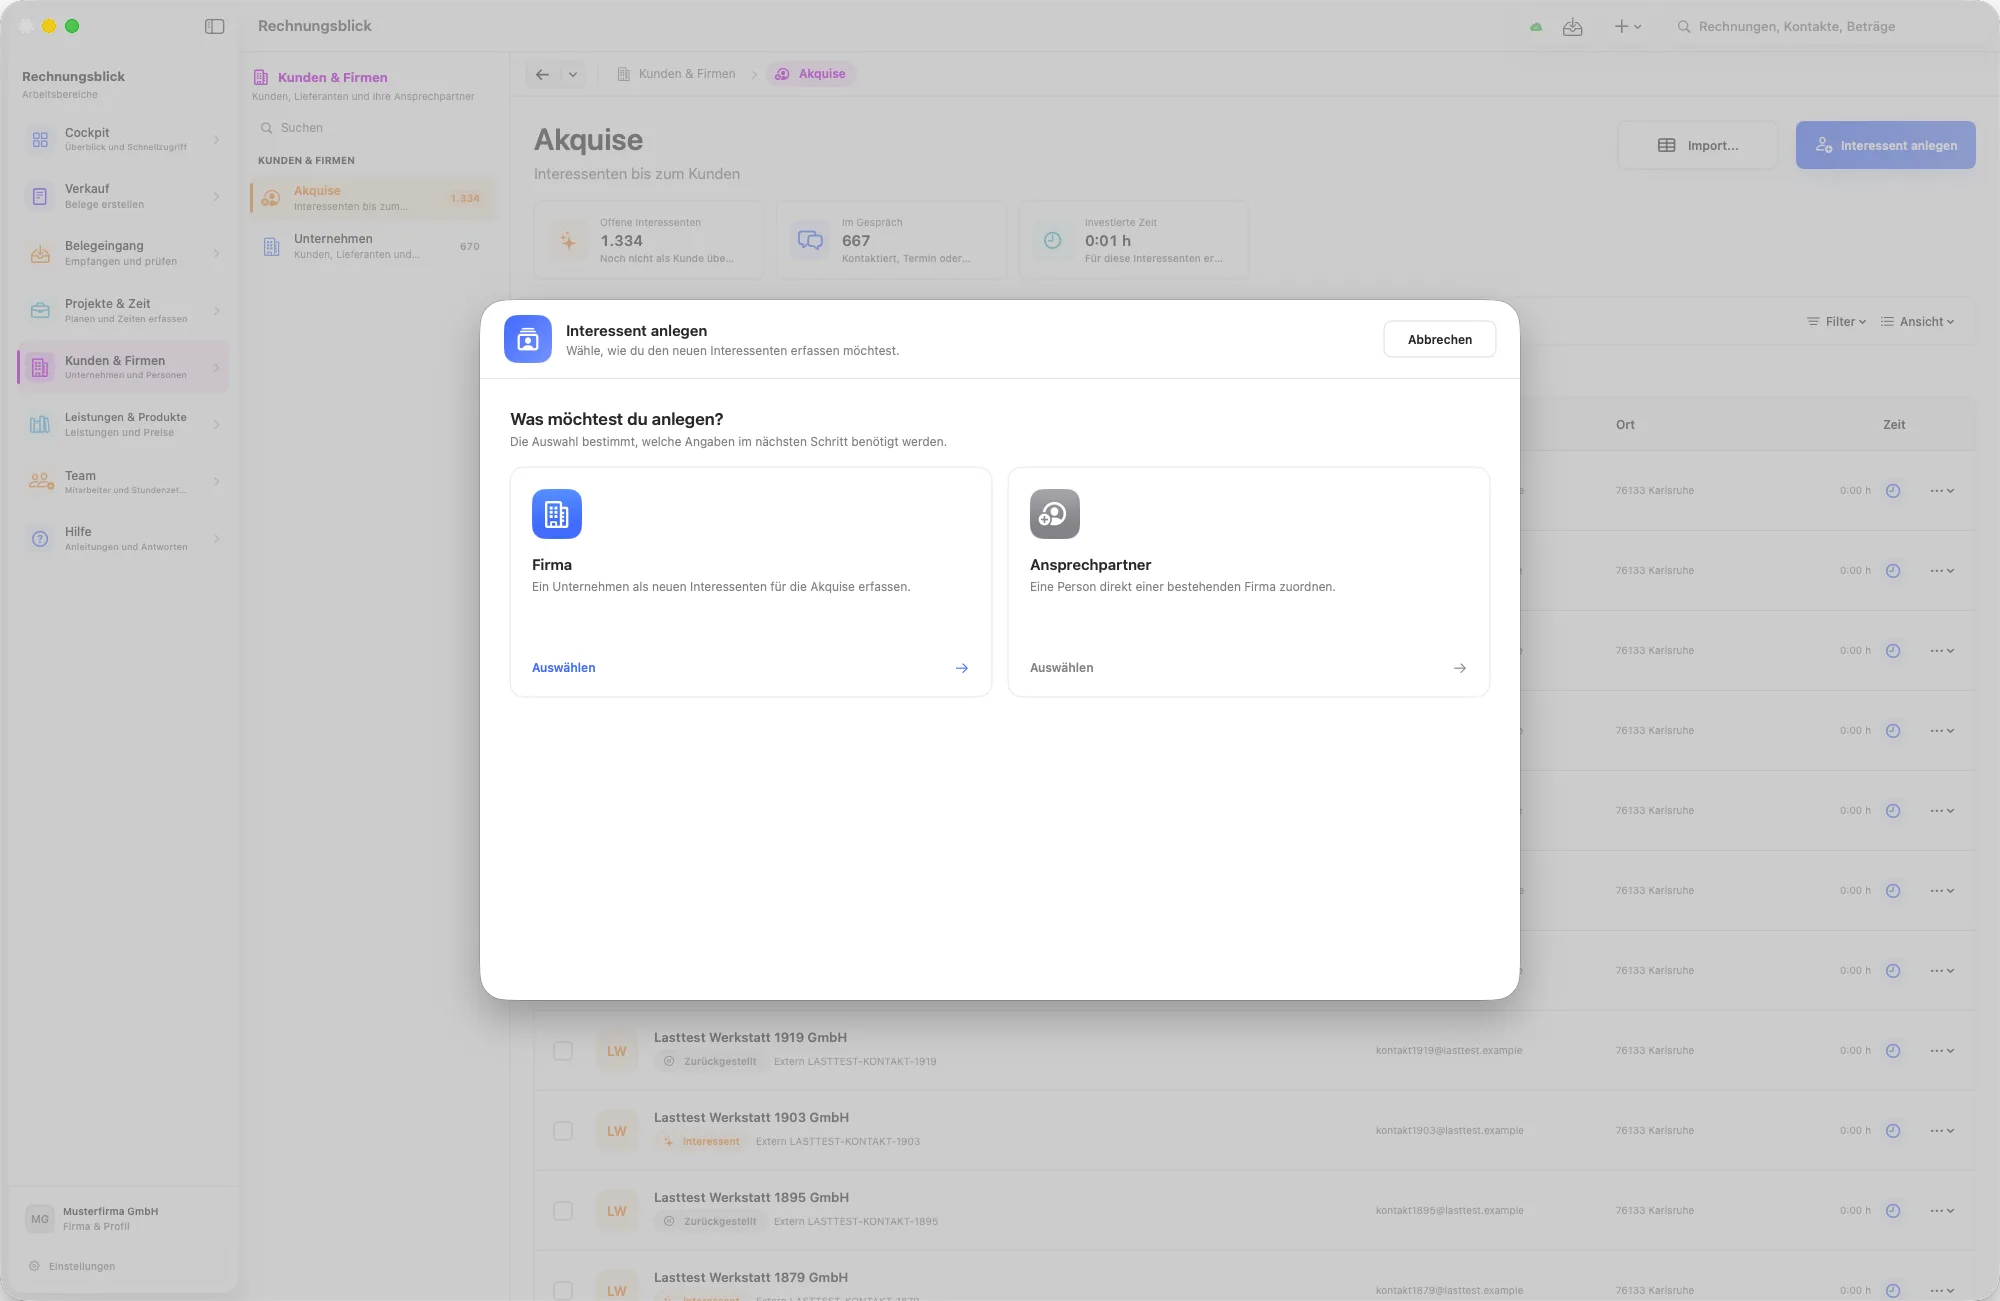Click the Suchen field in Kunden & Firmen panel
Image resolution: width=2000 pixels, height=1301 pixels.
[372, 128]
